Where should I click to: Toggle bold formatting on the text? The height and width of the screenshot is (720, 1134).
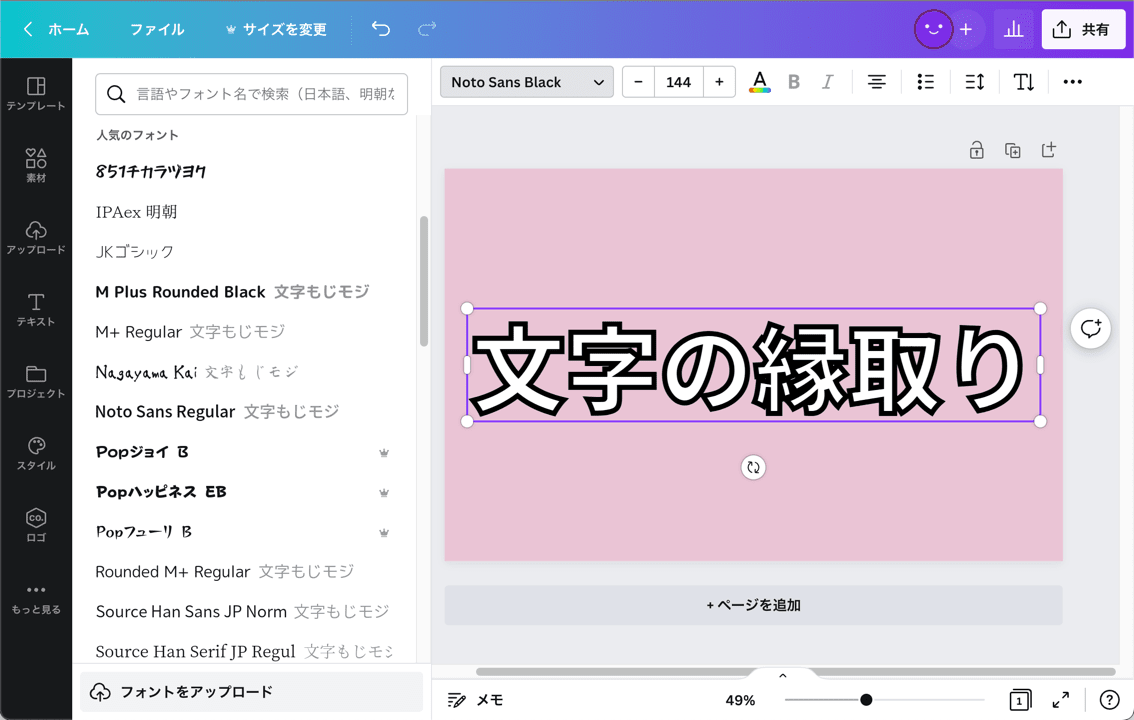[x=794, y=81]
